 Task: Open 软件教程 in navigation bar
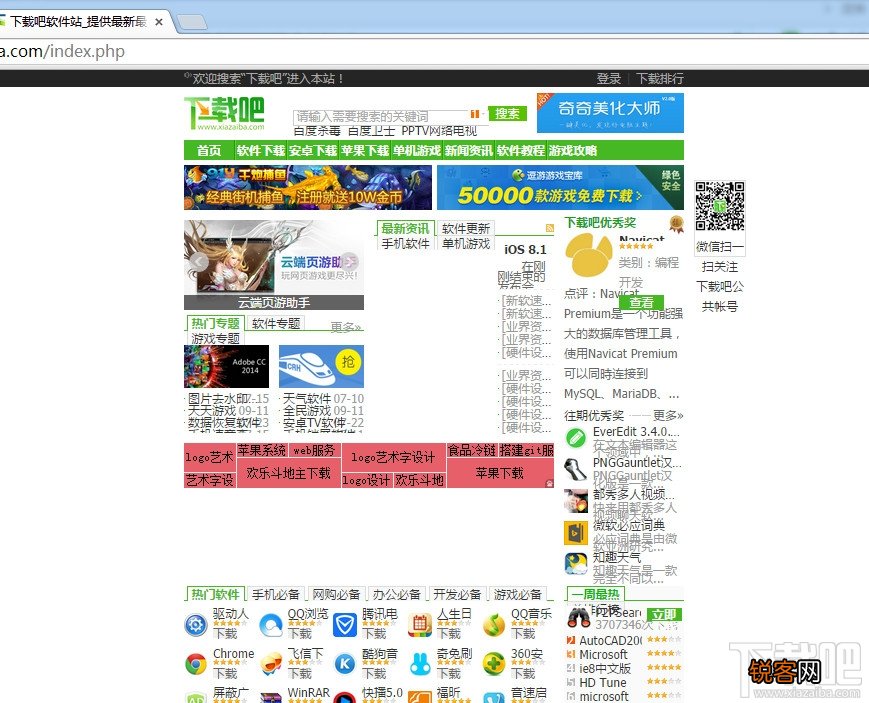coord(521,150)
